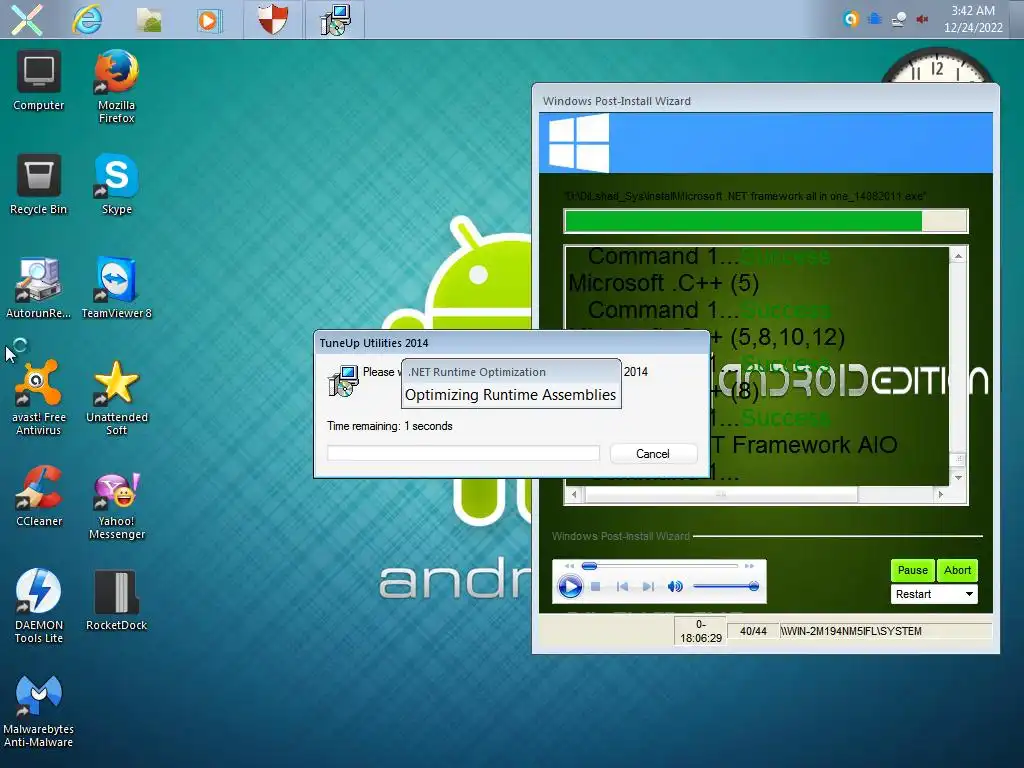Stop playback in the wizard media player
1024x768 pixels.
coord(595,587)
